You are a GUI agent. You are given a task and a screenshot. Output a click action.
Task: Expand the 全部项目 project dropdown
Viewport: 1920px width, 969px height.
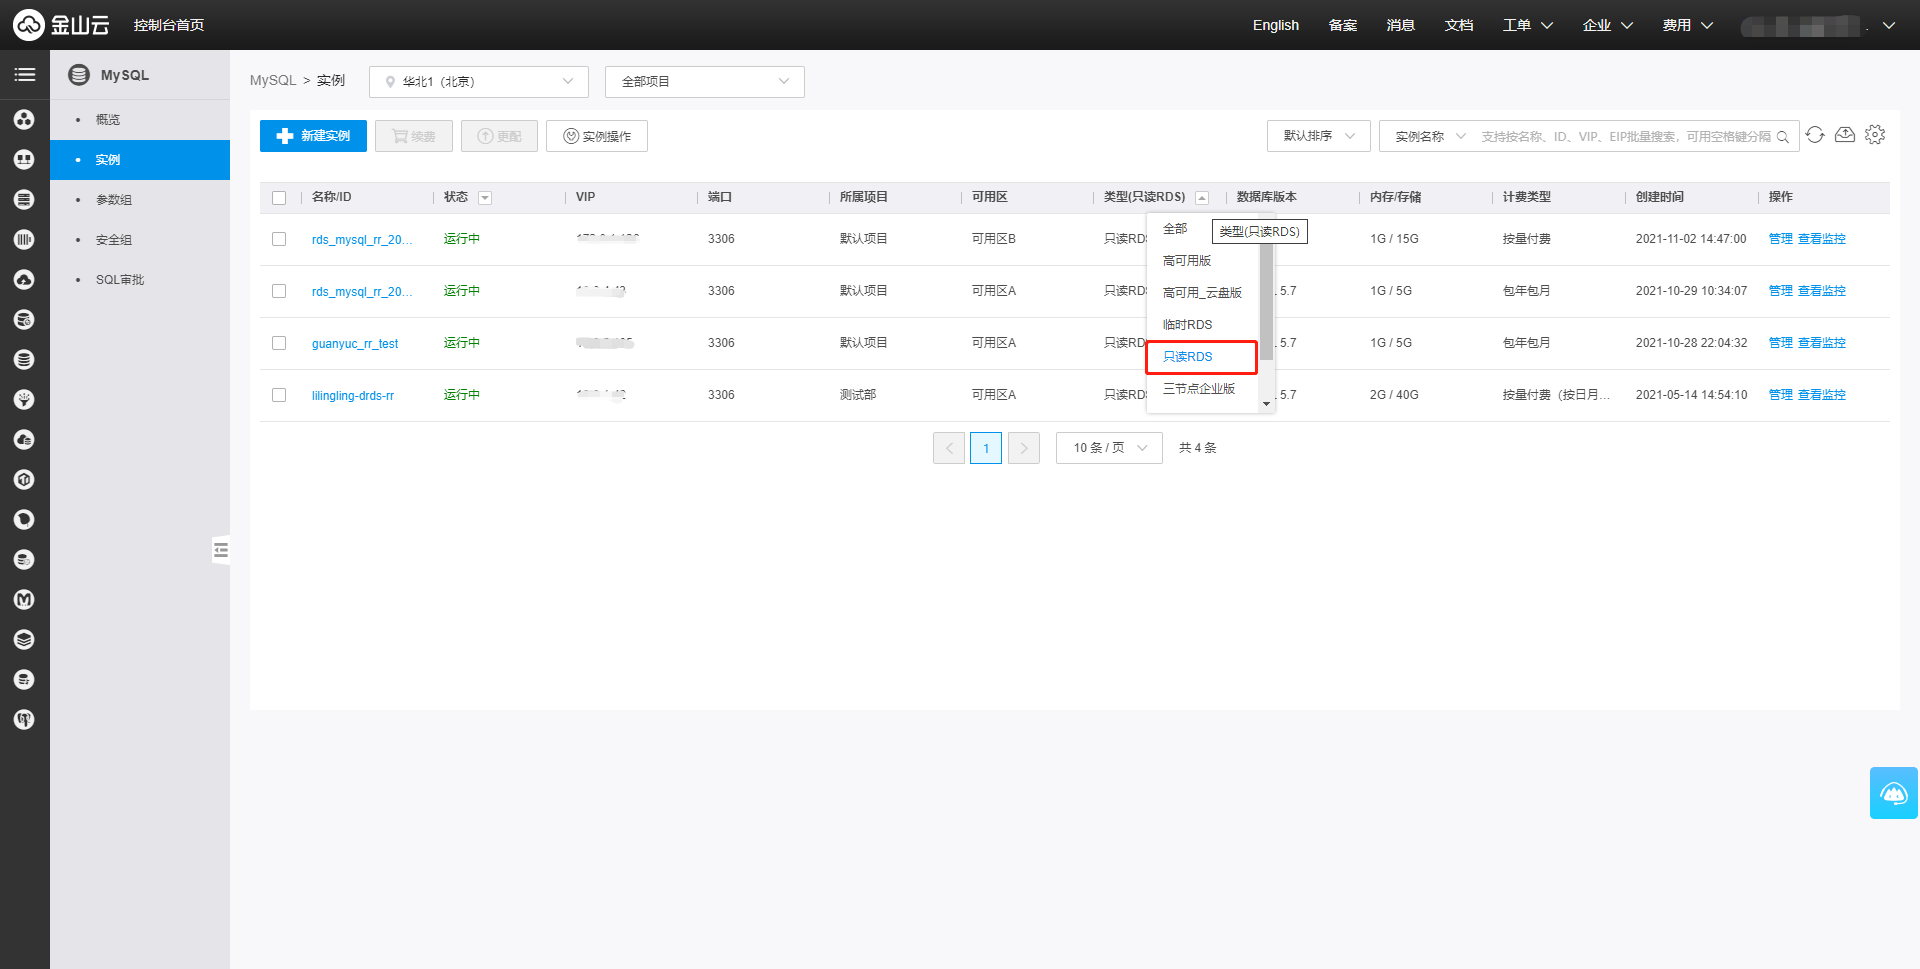(704, 82)
